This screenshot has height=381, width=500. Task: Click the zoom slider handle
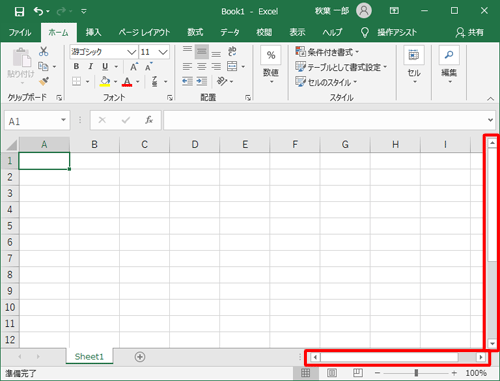(x=416, y=373)
